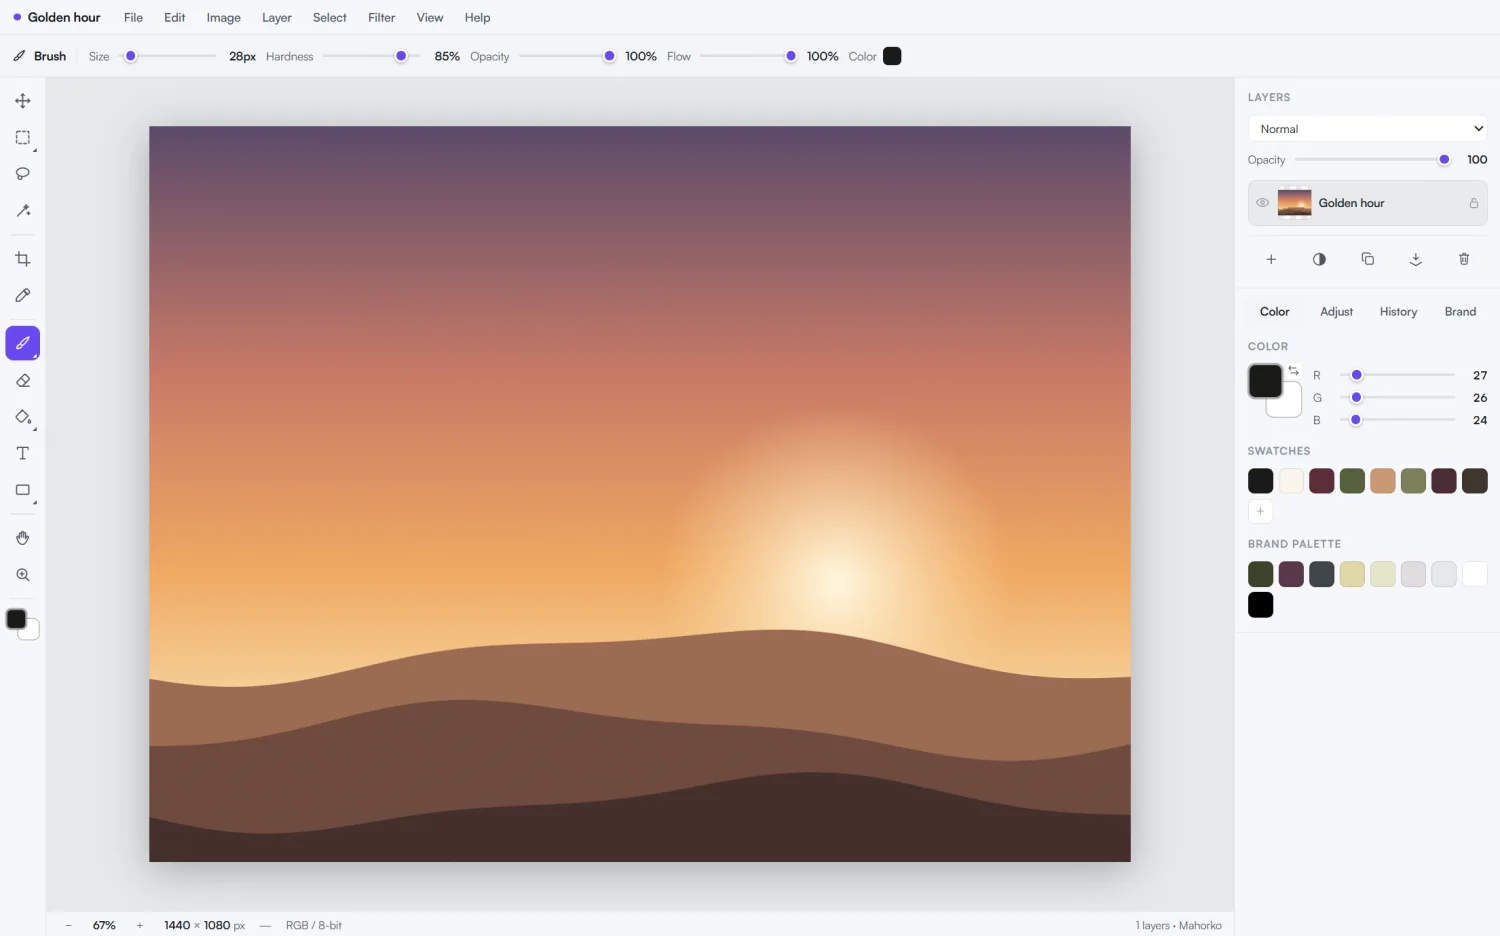This screenshot has height=936, width=1500.
Task: Select the Move tool
Action: [x=22, y=101]
